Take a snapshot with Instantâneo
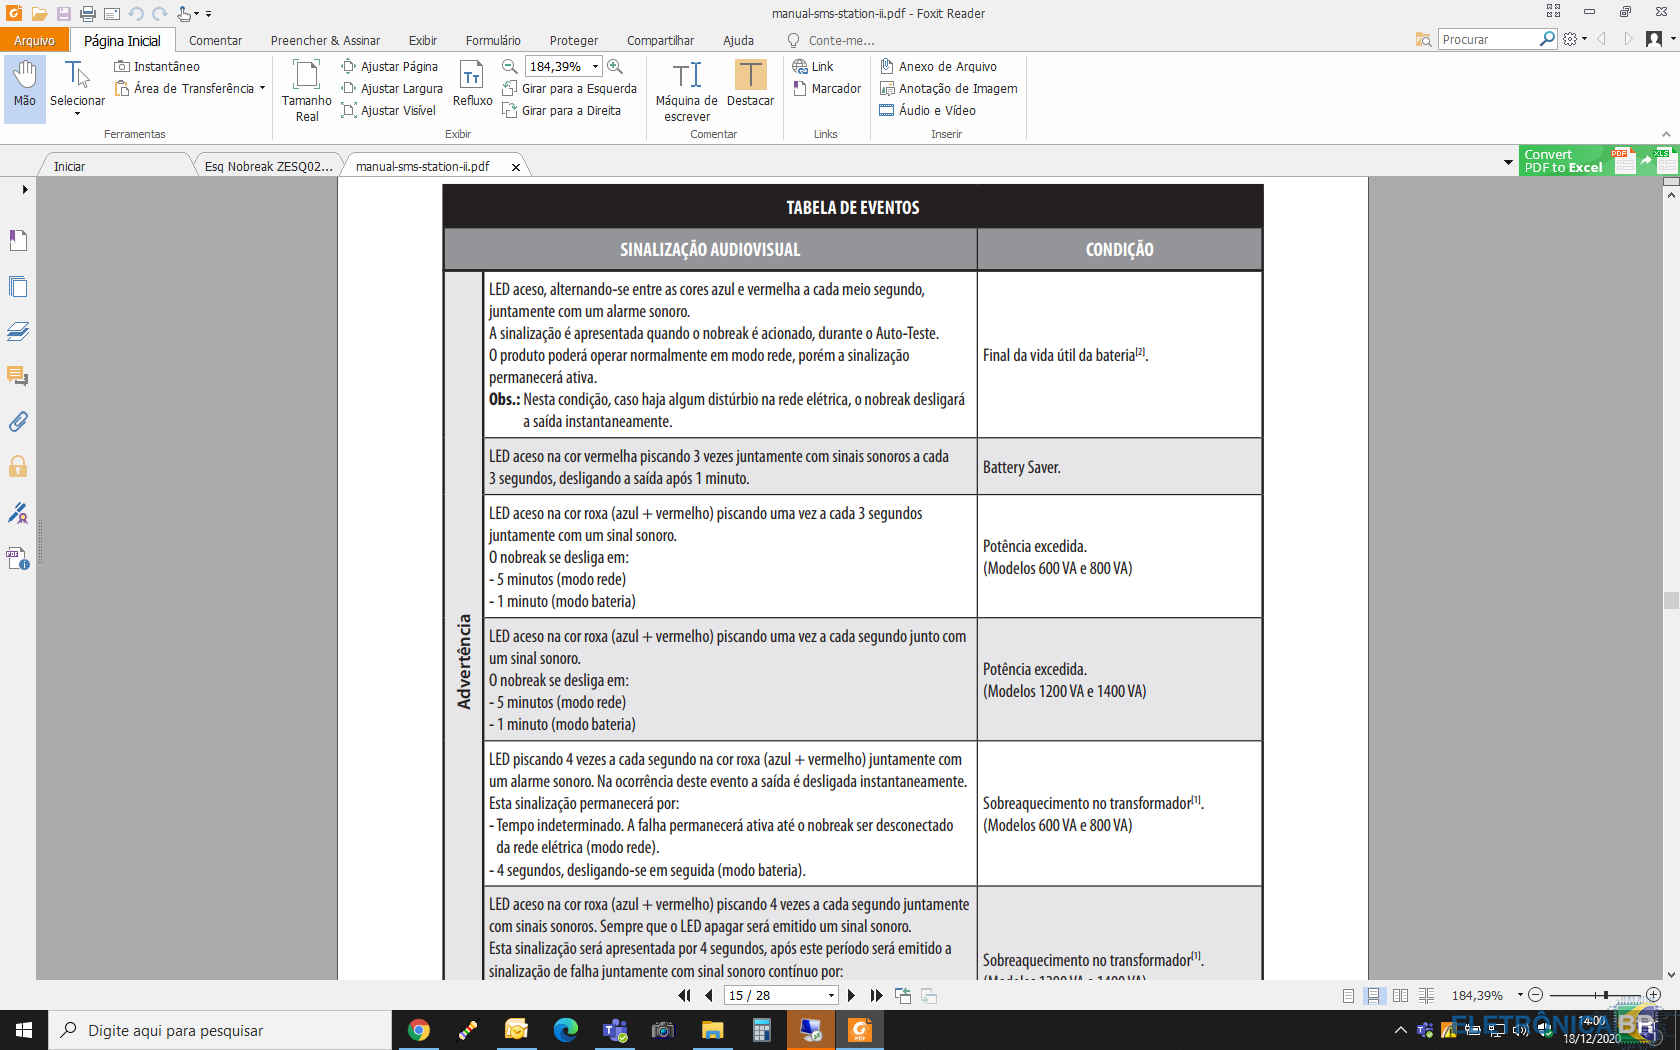The image size is (1680, 1050). pyautogui.click(x=157, y=66)
